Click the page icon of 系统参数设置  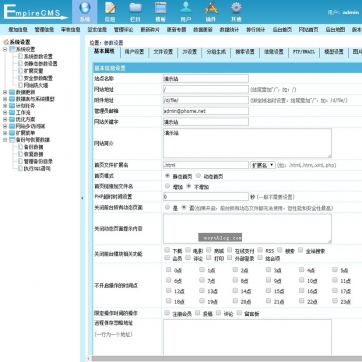pyautogui.click(x=20, y=56)
